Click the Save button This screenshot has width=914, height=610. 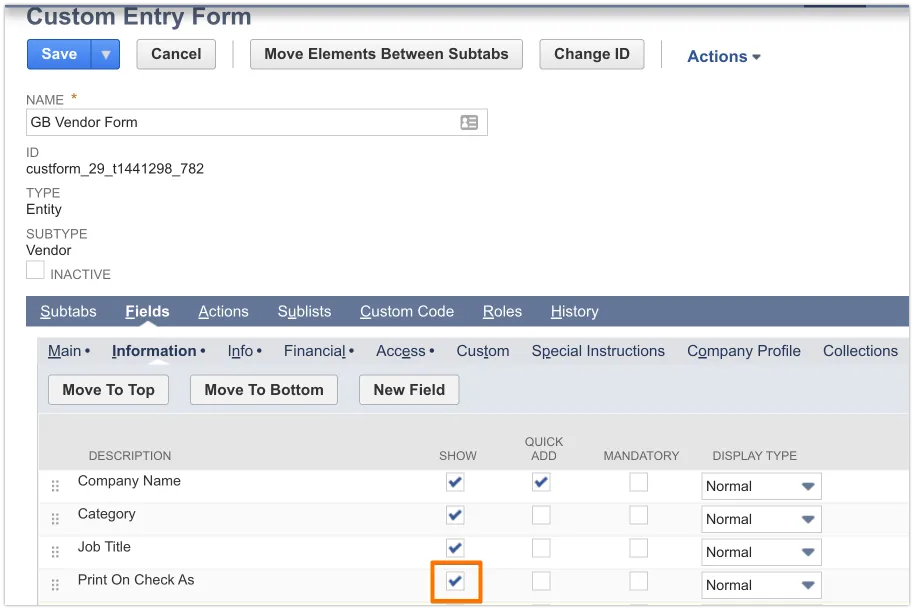(59, 55)
